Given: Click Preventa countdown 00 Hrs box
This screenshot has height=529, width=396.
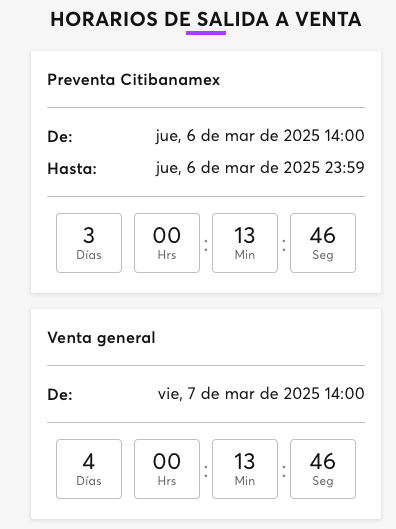Looking at the screenshot, I should (x=167, y=243).
